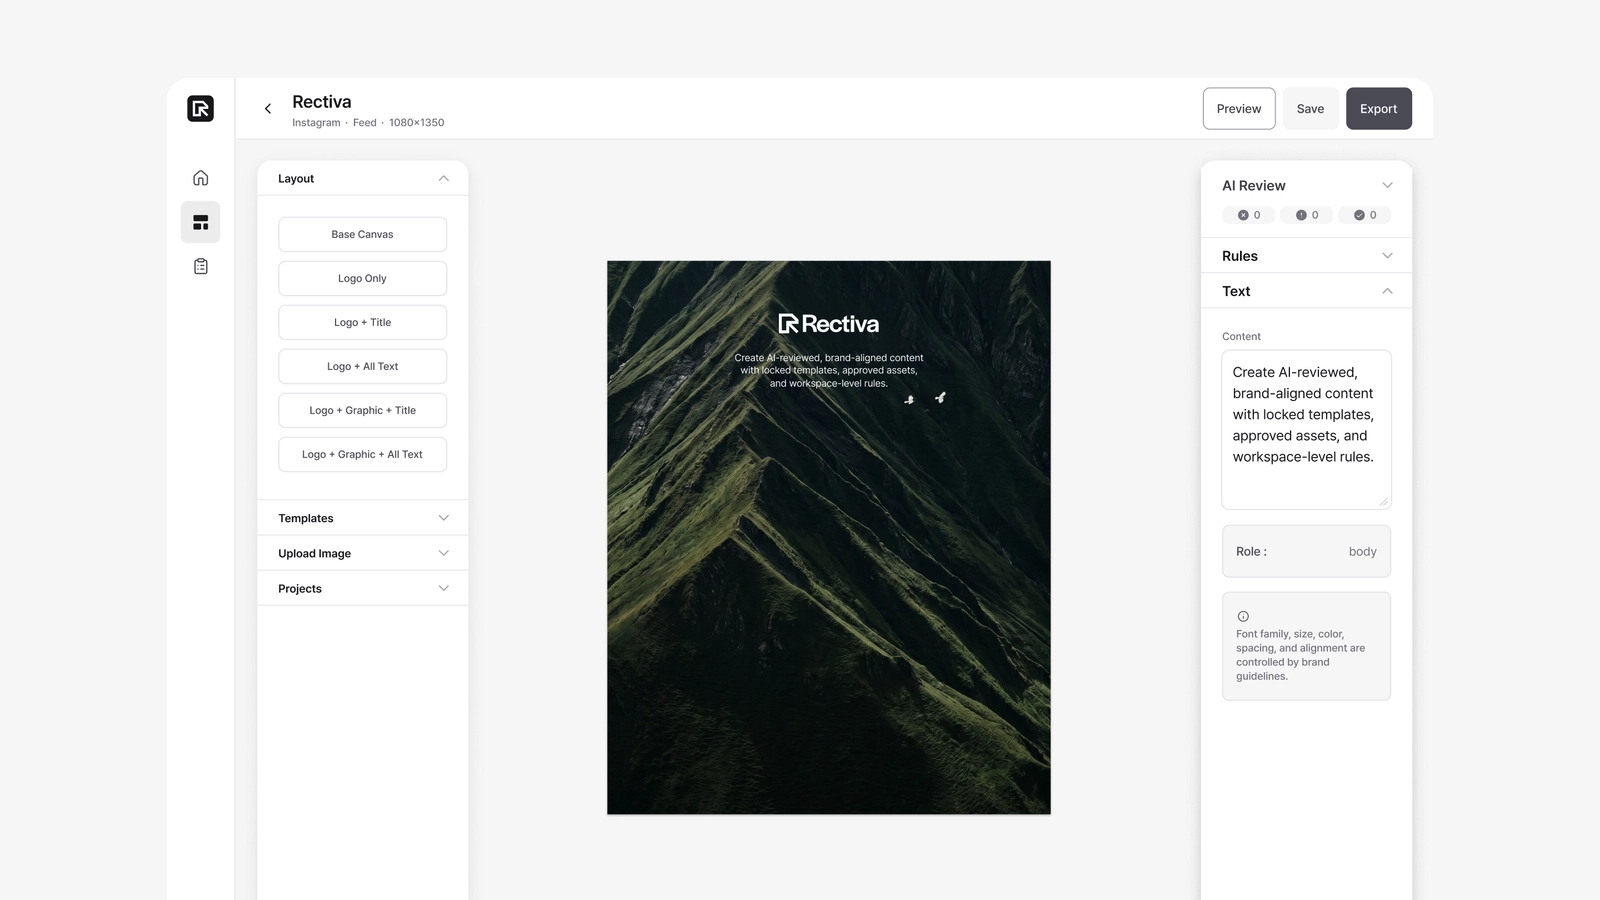
Task: Choose the Logo + Title layout
Action: click(x=362, y=322)
